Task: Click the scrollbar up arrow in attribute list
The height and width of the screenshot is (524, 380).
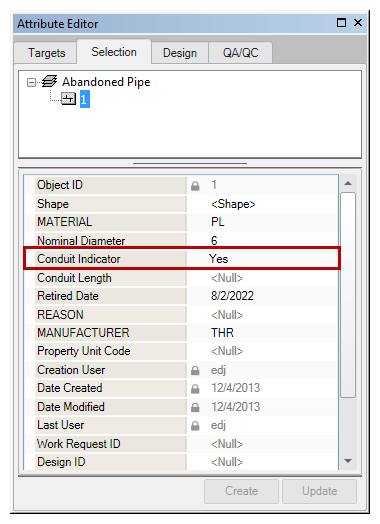Action: pos(348,183)
